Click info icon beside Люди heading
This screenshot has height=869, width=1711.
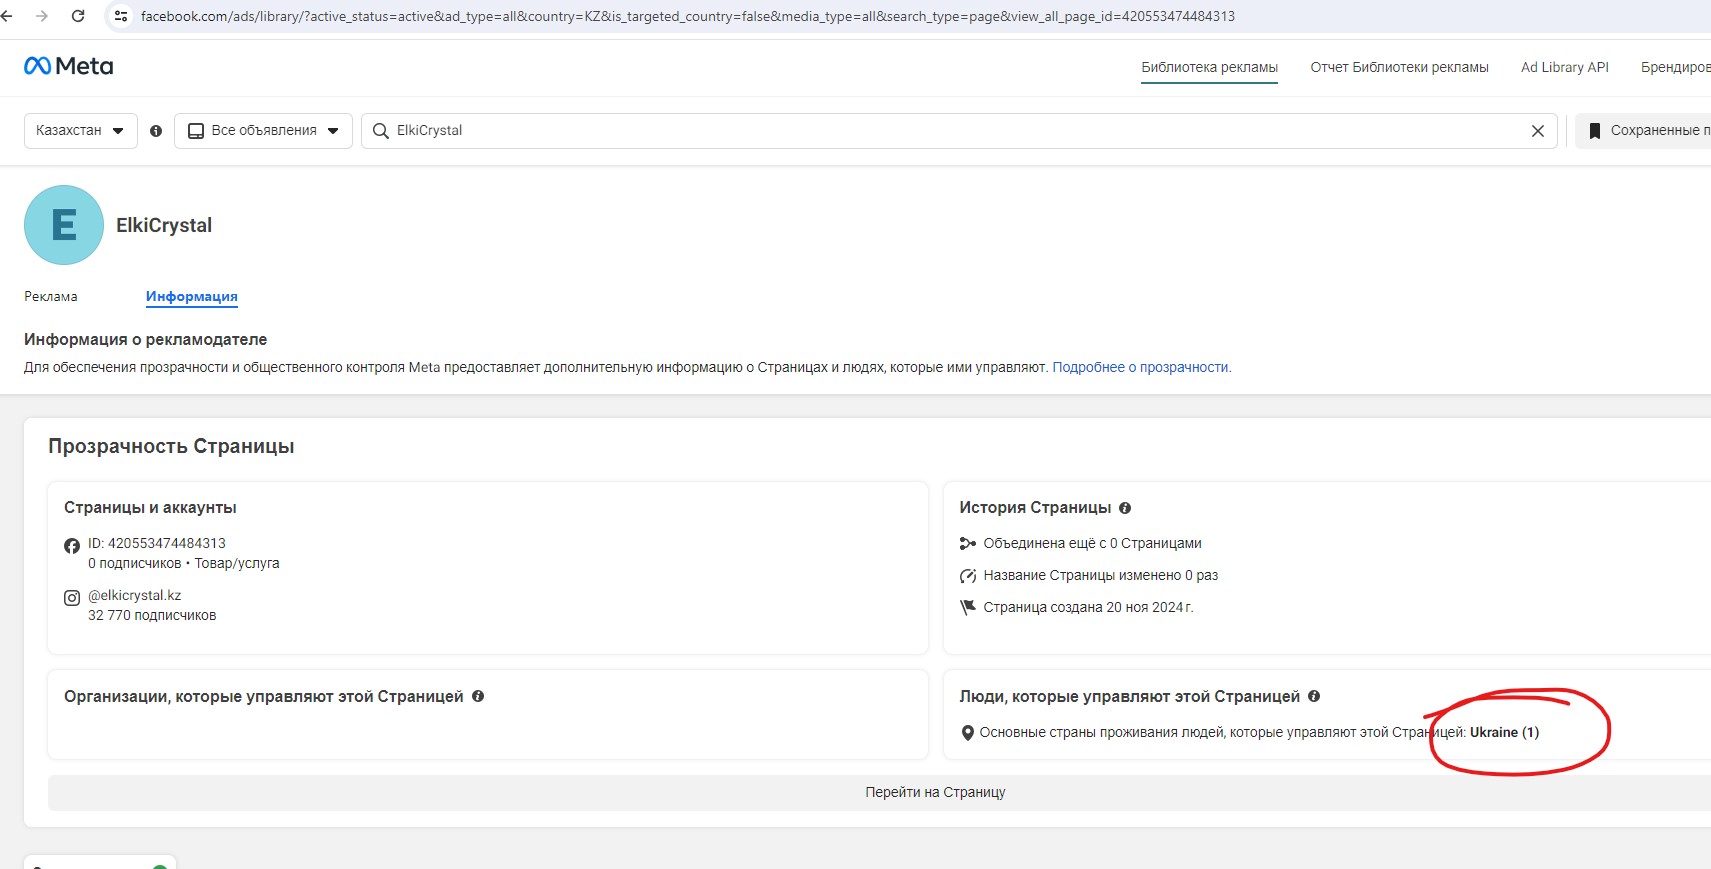pos(1314,696)
